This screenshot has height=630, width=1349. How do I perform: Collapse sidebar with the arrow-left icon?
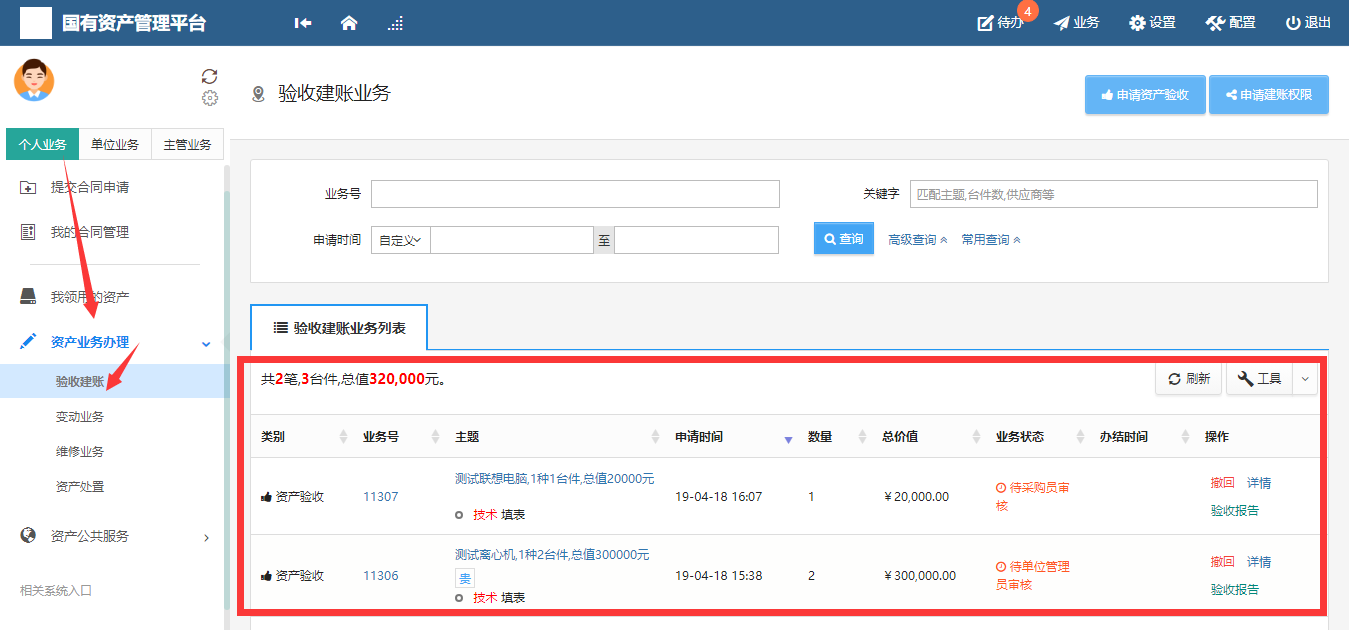coord(303,23)
